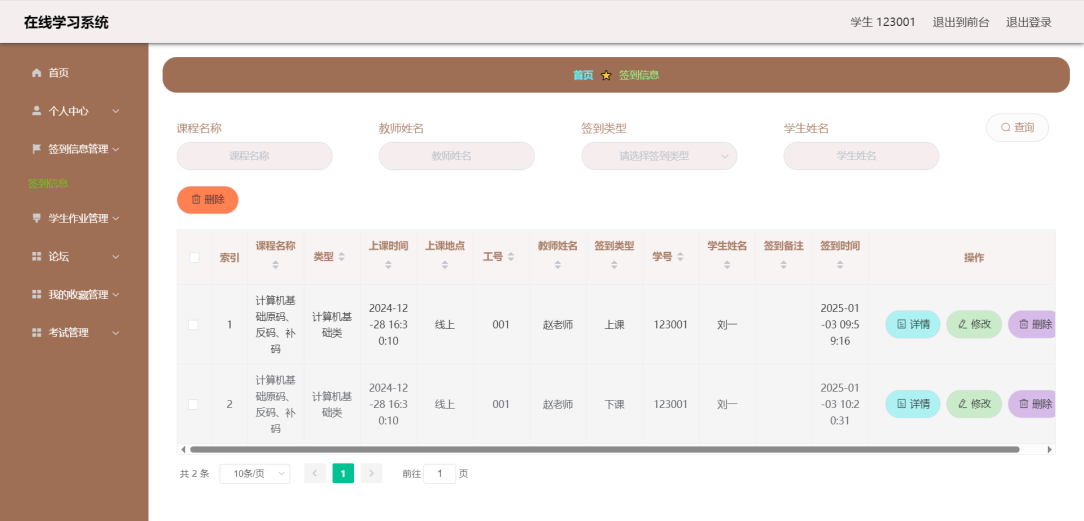Click the 查询 search button
The width and height of the screenshot is (1084, 521).
[1017, 128]
